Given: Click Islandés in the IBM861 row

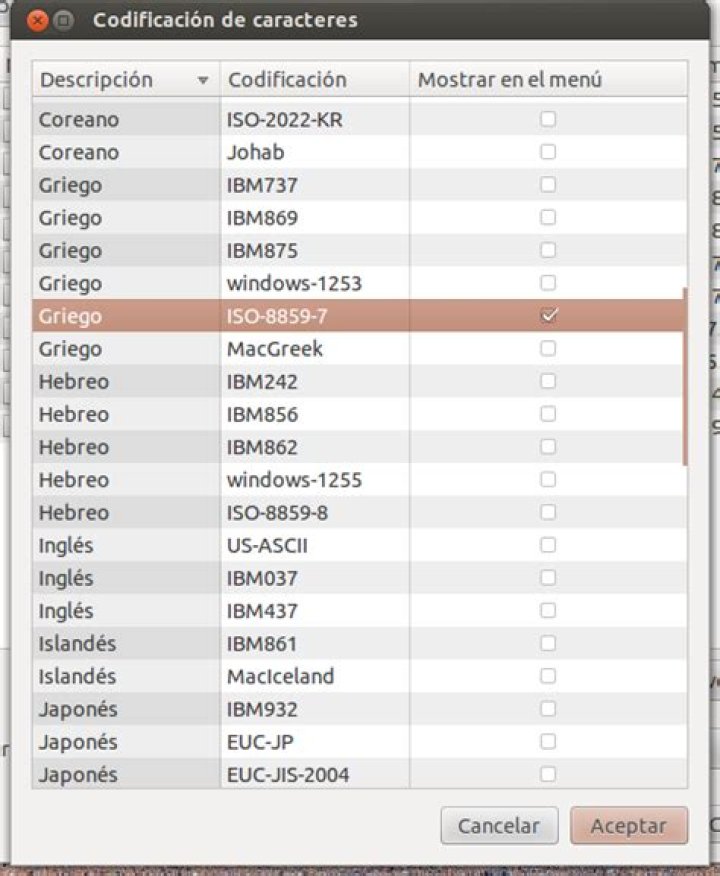Looking at the screenshot, I should [77, 644].
